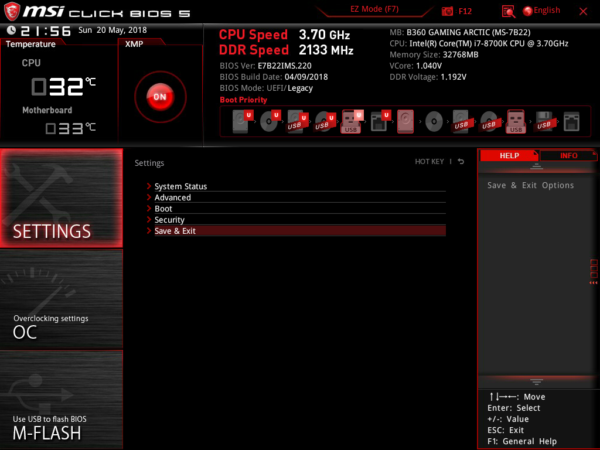Switch to the INFO tab

tap(569, 155)
